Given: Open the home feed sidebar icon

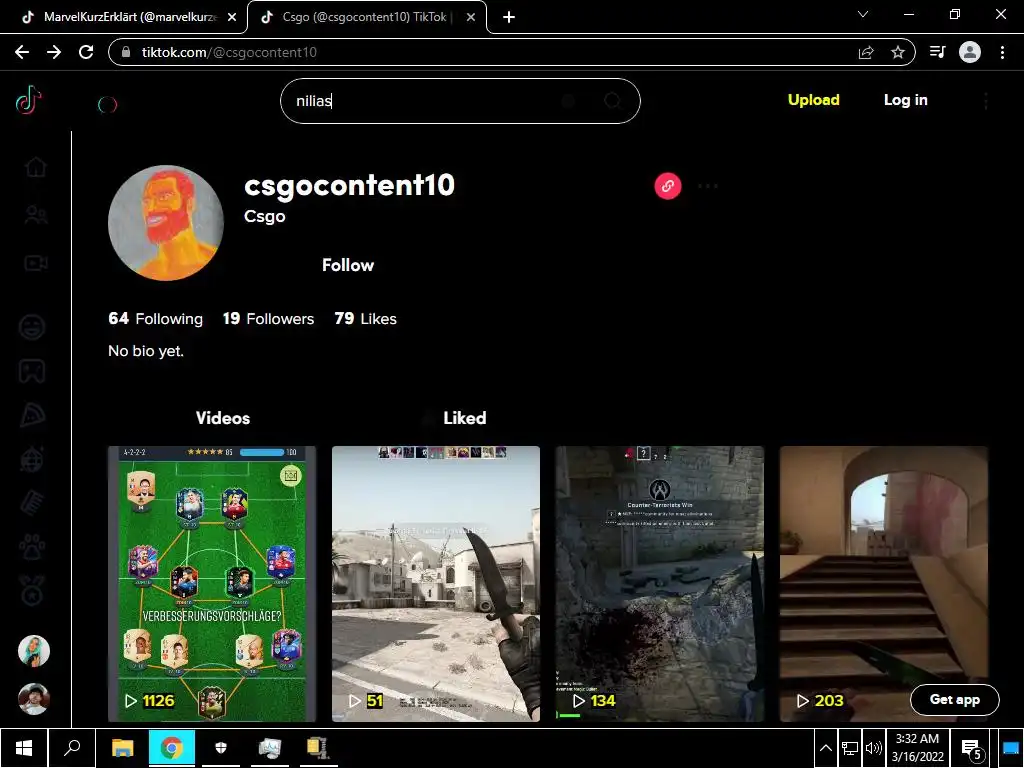Looking at the screenshot, I should (x=36, y=167).
